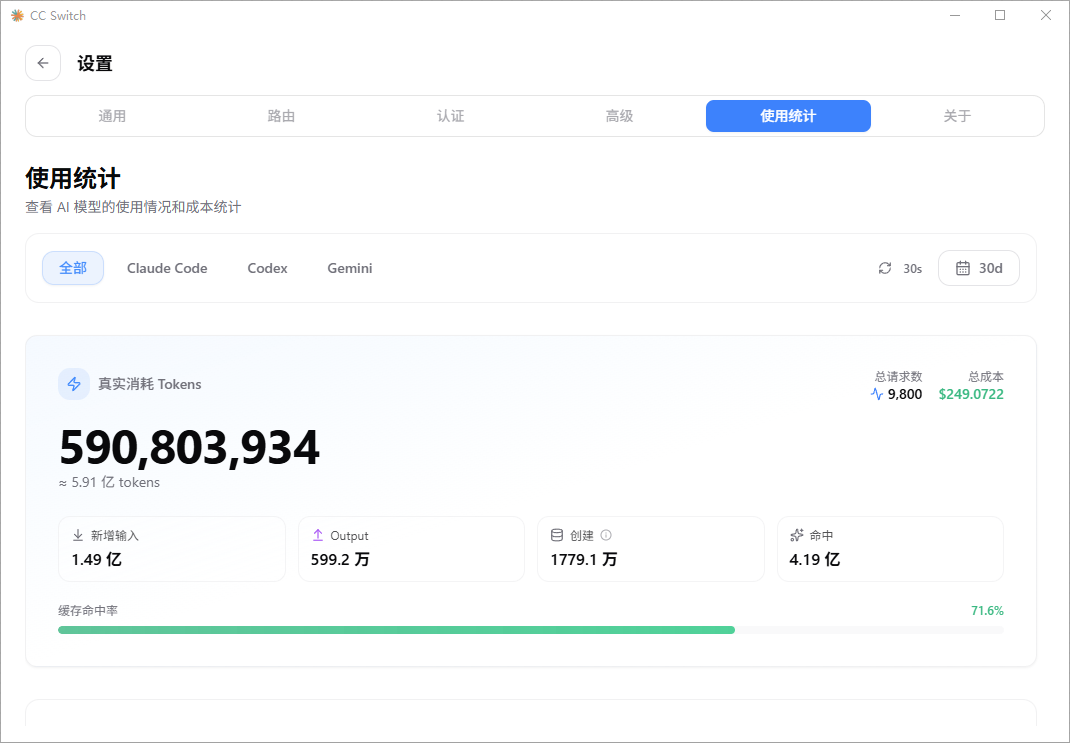Maximize the CC Switch window

tap(1000, 15)
